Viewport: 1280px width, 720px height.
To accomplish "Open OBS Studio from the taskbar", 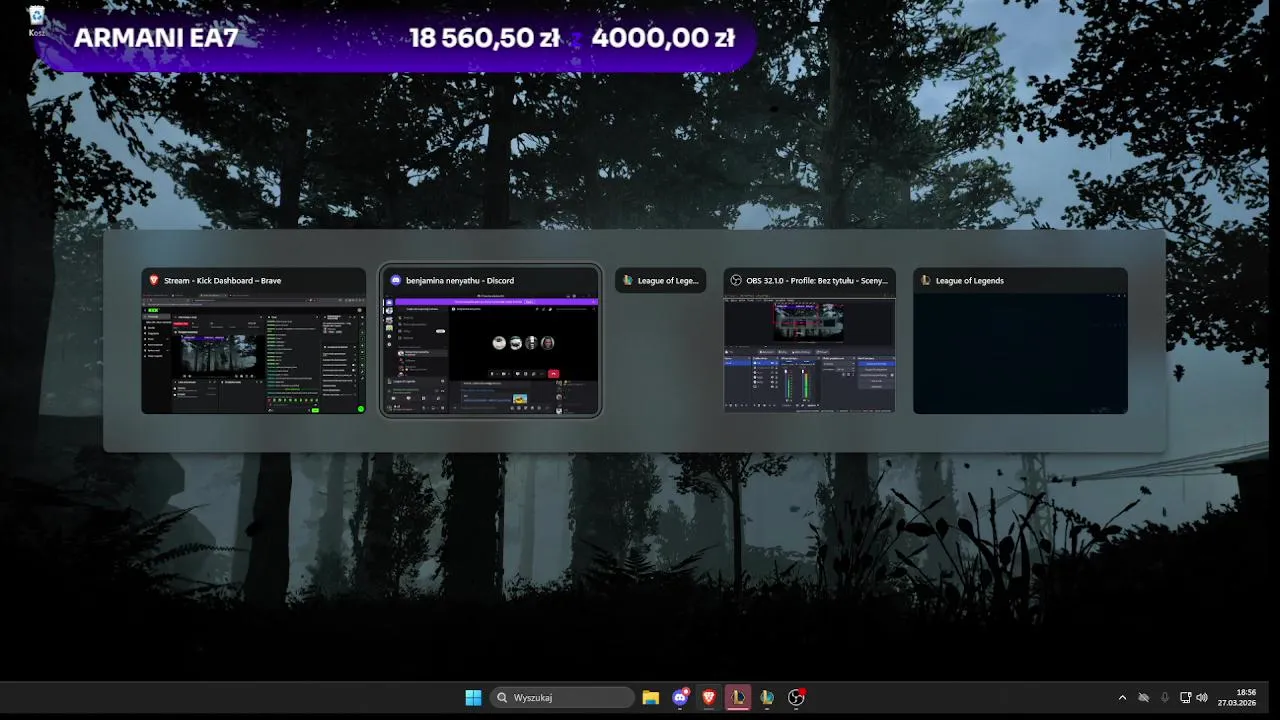I will (x=796, y=698).
